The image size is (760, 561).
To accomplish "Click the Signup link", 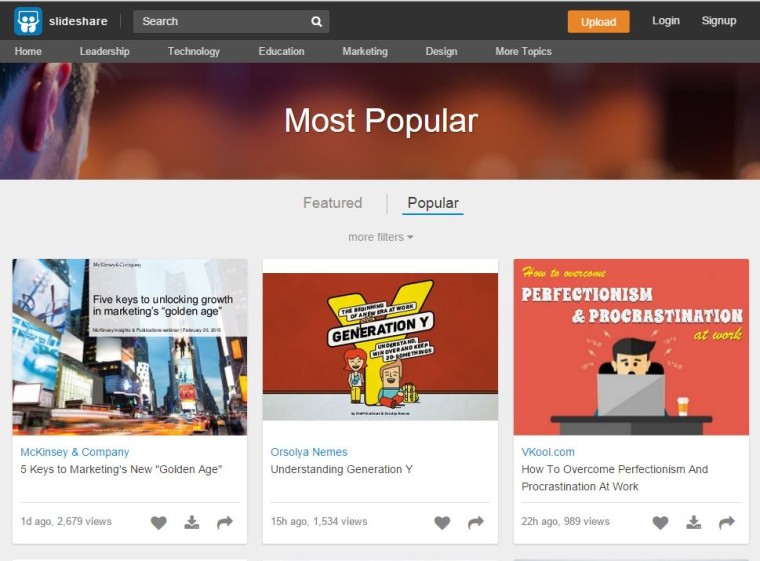I will click(x=719, y=21).
